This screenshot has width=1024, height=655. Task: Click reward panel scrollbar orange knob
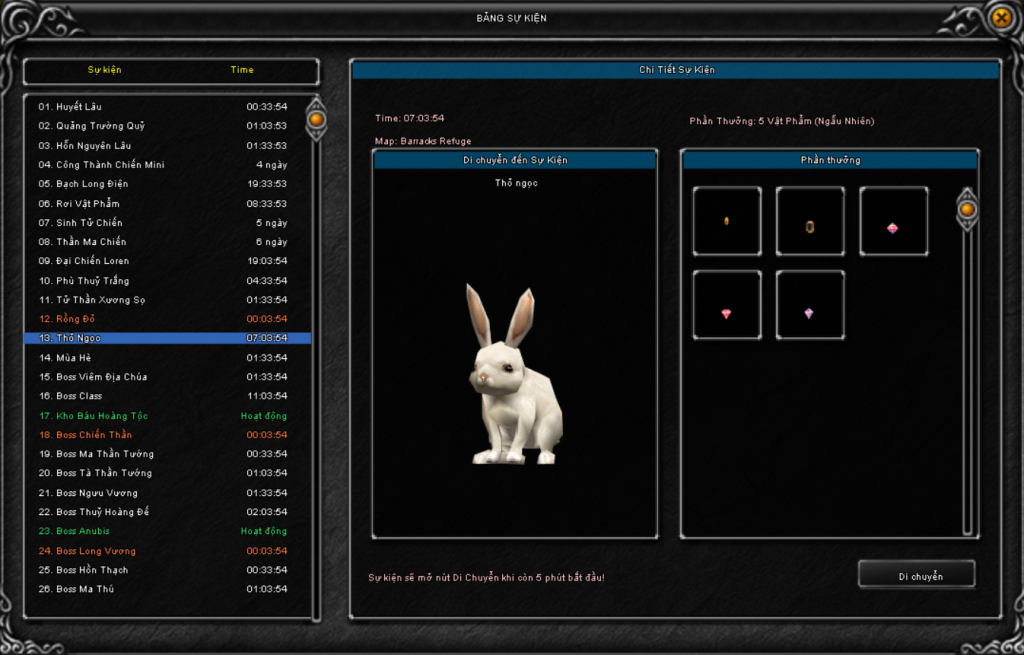point(967,210)
